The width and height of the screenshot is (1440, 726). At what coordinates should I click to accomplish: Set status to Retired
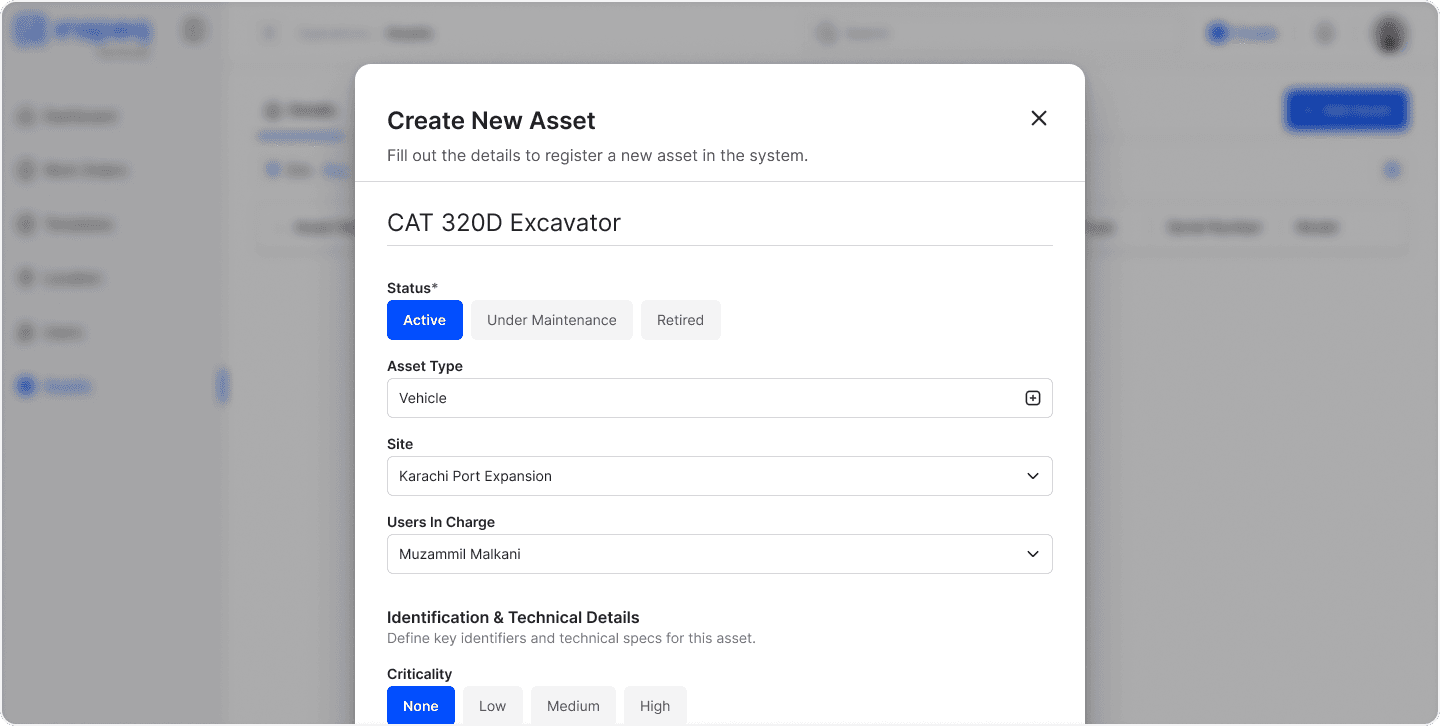(681, 320)
